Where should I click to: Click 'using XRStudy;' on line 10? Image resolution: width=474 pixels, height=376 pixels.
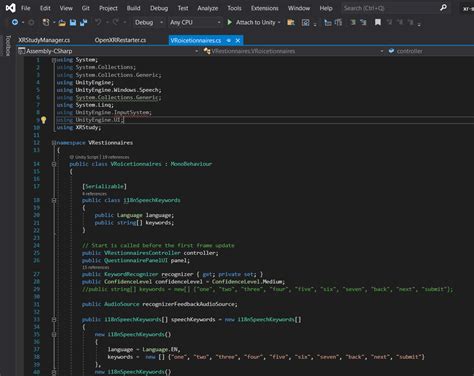[79, 128]
